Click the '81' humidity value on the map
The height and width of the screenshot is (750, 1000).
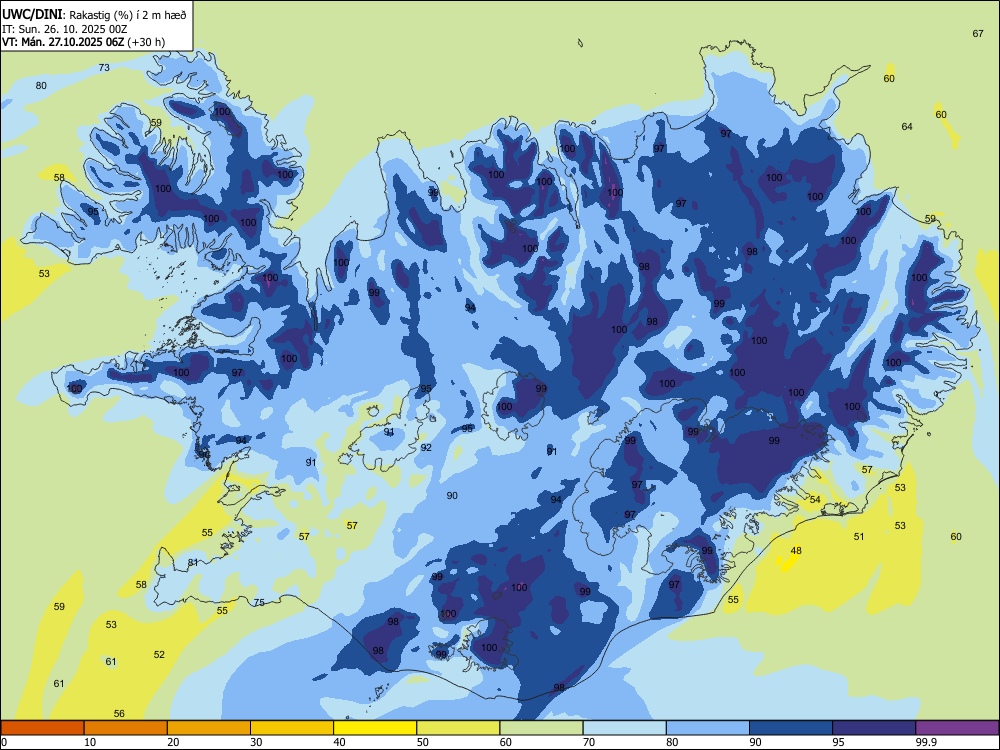click(x=193, y=562)
